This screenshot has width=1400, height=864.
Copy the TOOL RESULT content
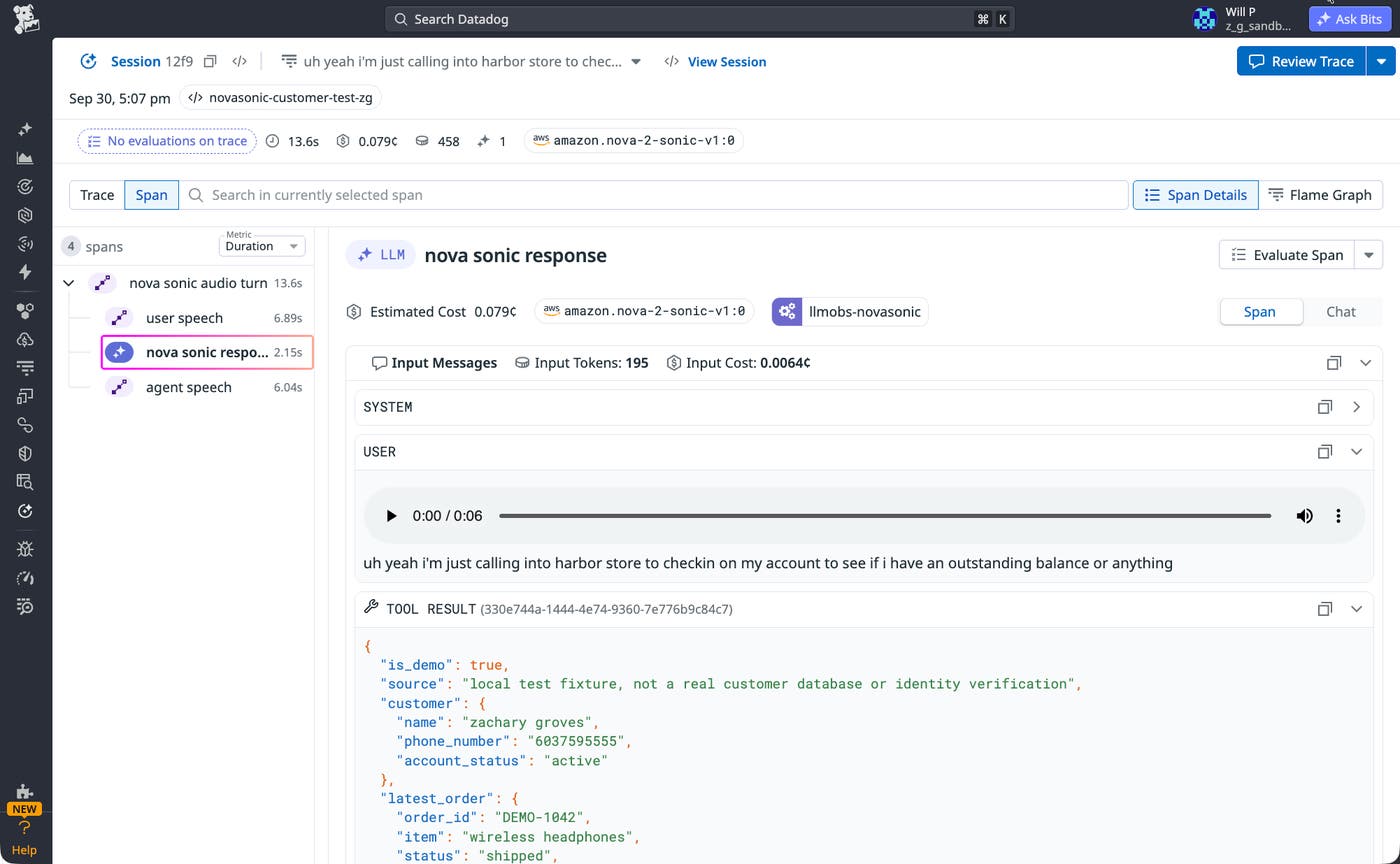(x=1324, y=609)
